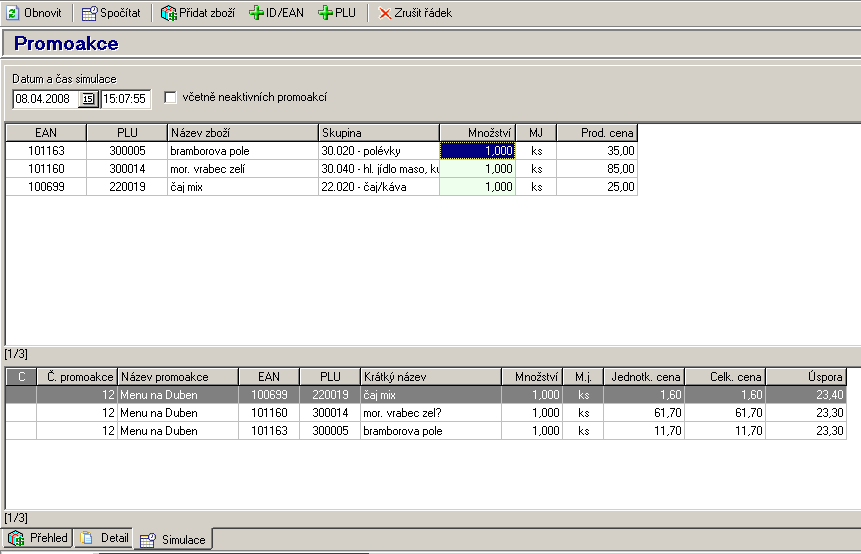Click the MJ column header
This screenshot has width=861, height=554.
click(x=536, y=133)
